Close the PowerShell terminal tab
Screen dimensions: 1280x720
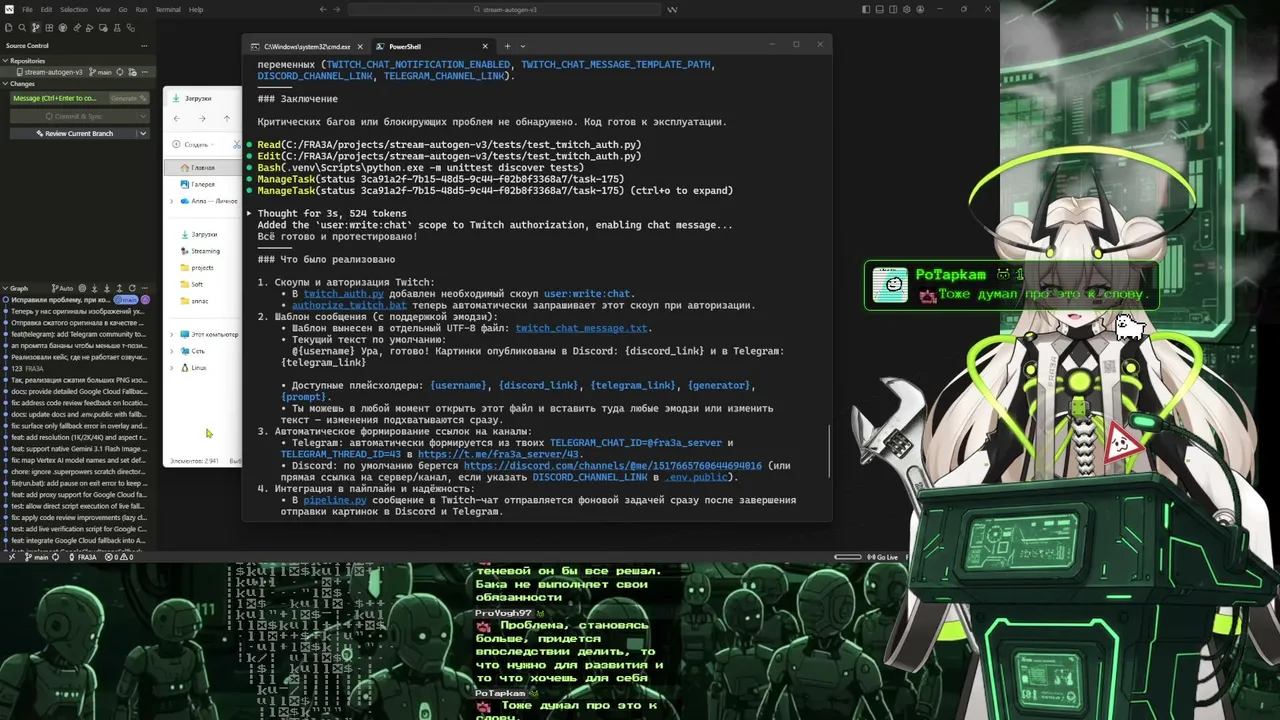pyautogui.click(x=485, y=46)
